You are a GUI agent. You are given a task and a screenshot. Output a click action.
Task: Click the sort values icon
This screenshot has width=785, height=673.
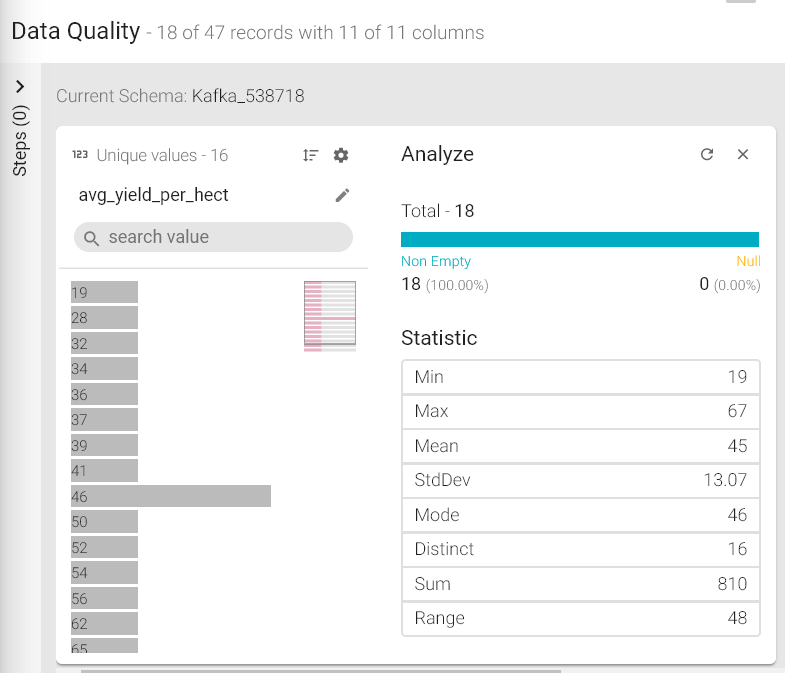point(311,155)
